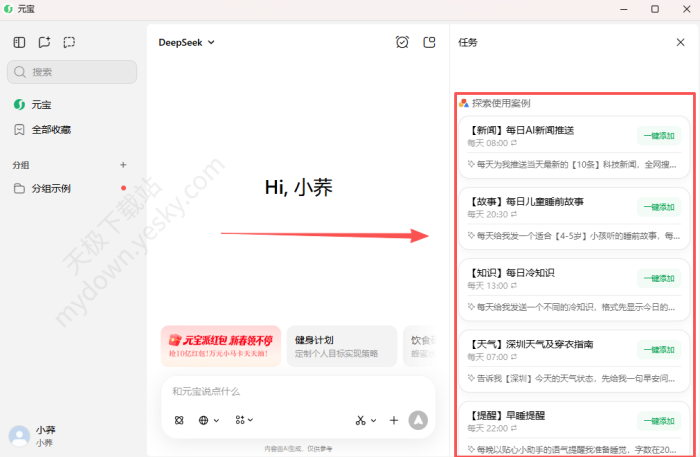Image resolution: width=700 pixels, height=457 pixels.
Task: Open the Yuanbao green logo chat entry
Action: (x=40, y=104)
